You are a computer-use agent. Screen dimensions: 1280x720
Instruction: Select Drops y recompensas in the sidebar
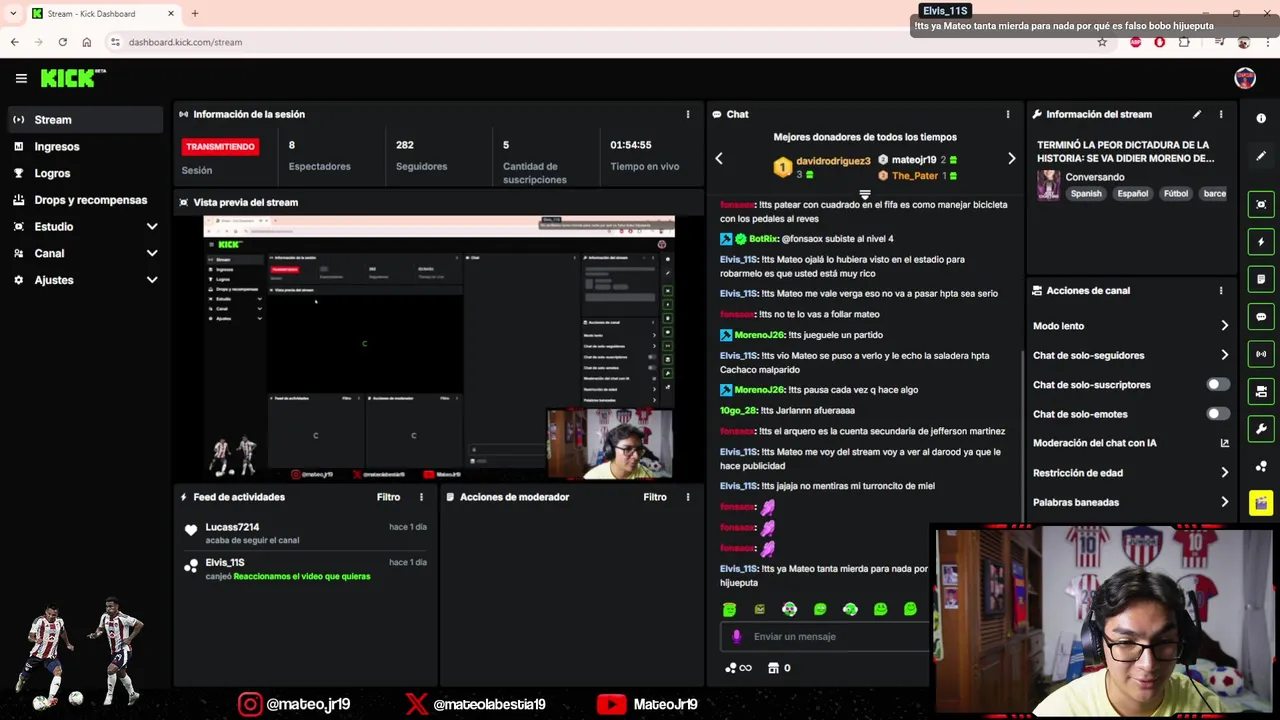tap(83, 200)
